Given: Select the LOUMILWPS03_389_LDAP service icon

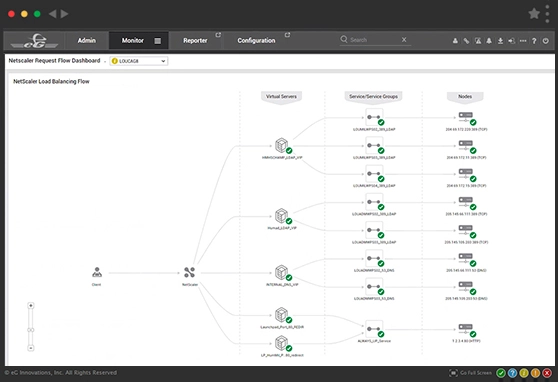Looking at the screenshot, I should click(x=374, y=145).
